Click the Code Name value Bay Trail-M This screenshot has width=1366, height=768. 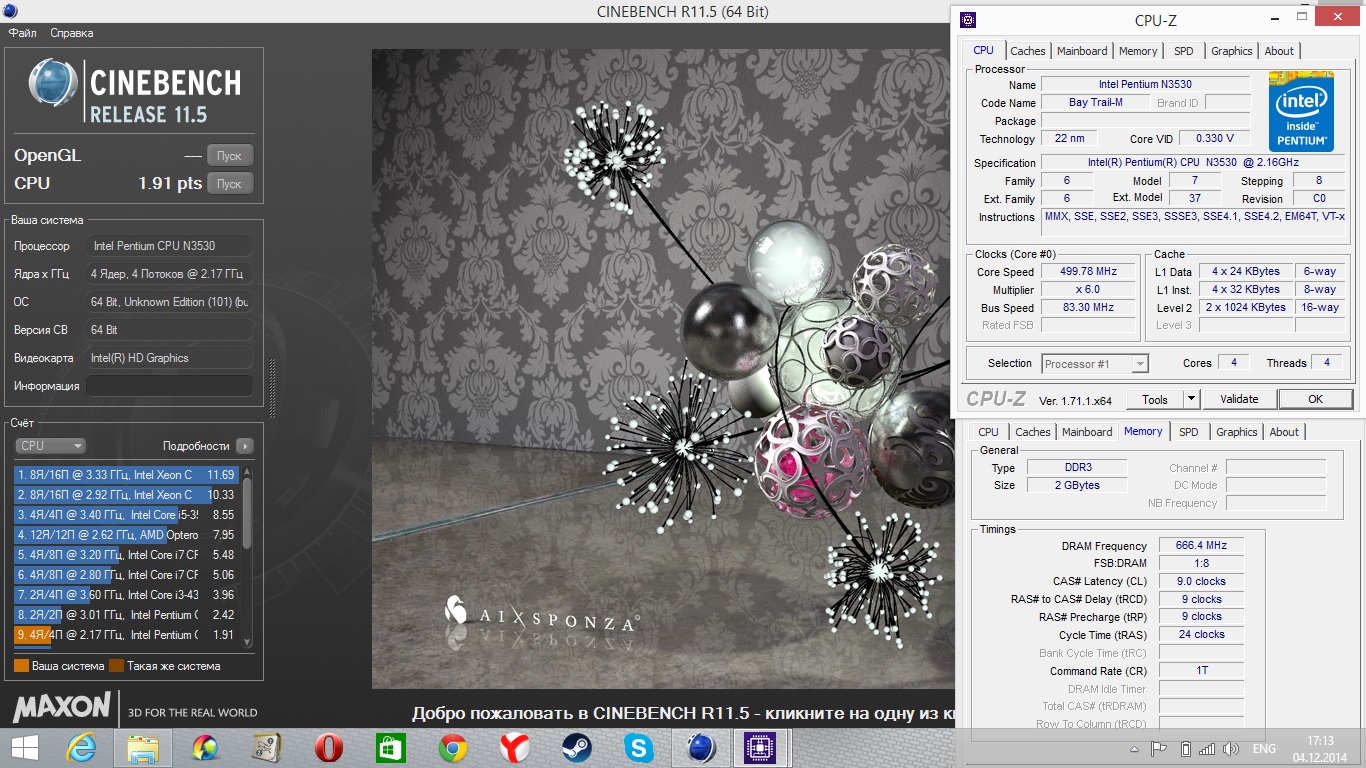click(1095, 103)
